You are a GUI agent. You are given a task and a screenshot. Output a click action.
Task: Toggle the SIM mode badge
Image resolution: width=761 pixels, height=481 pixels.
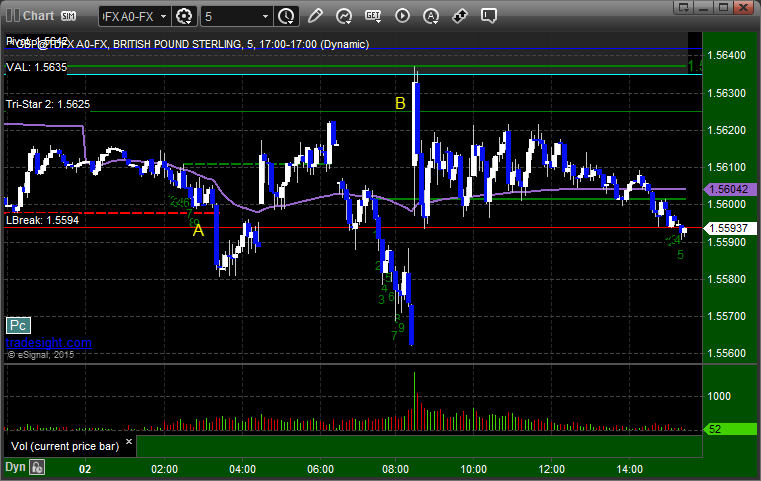(68, 16)
